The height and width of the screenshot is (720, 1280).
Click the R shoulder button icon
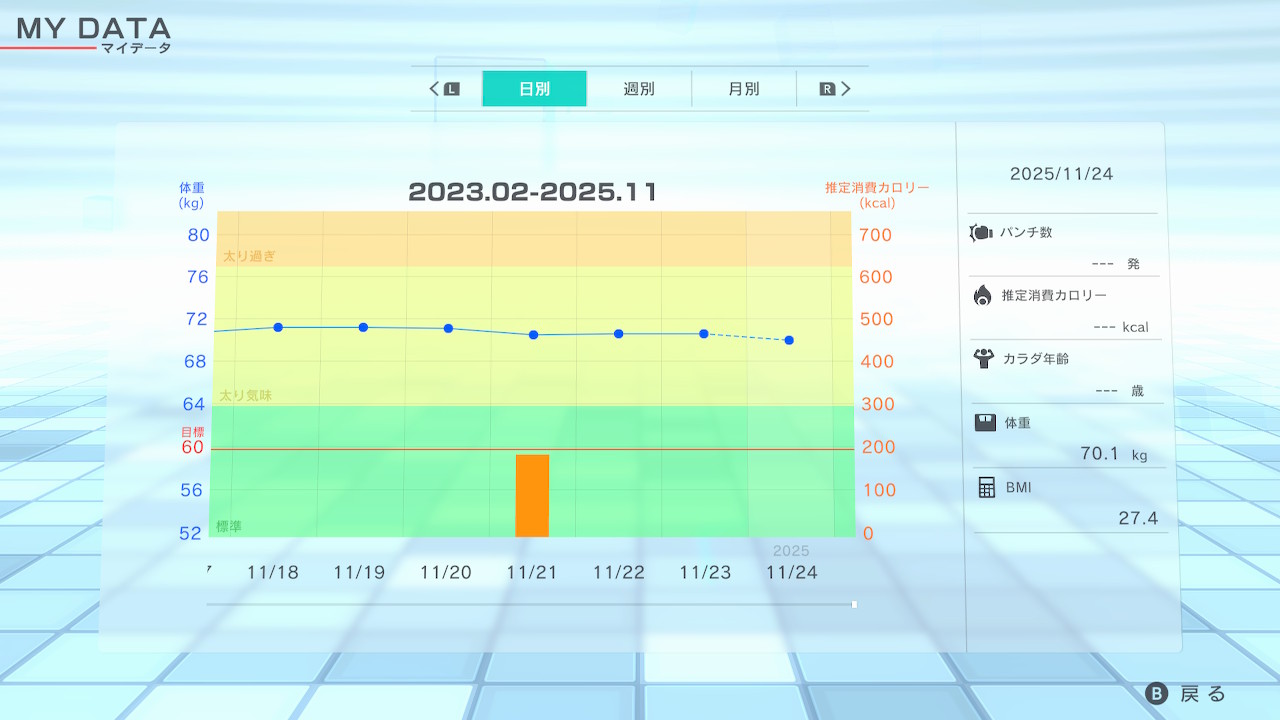(x=827, y=89)
